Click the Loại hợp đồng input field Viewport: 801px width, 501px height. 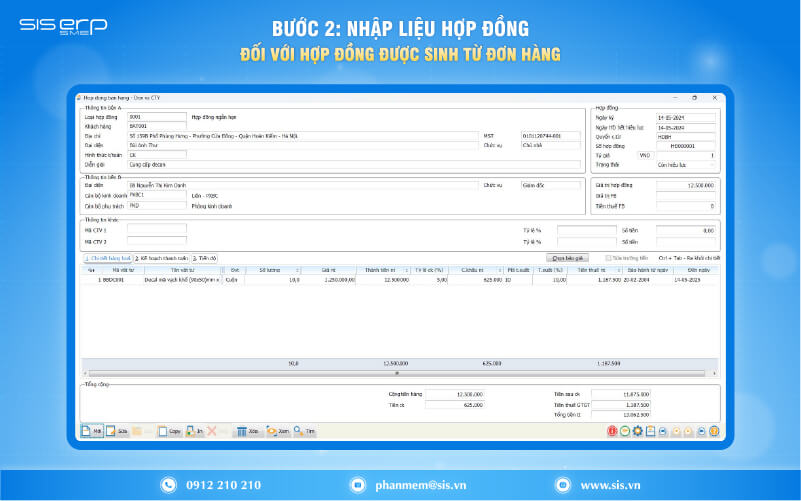[x=156, y=117]
